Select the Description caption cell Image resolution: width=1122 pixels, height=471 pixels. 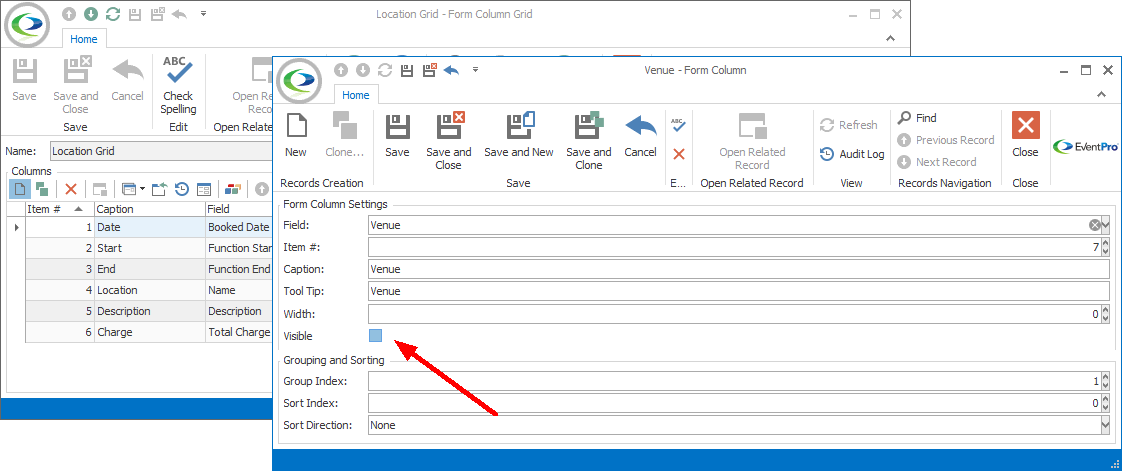(150, 311)
